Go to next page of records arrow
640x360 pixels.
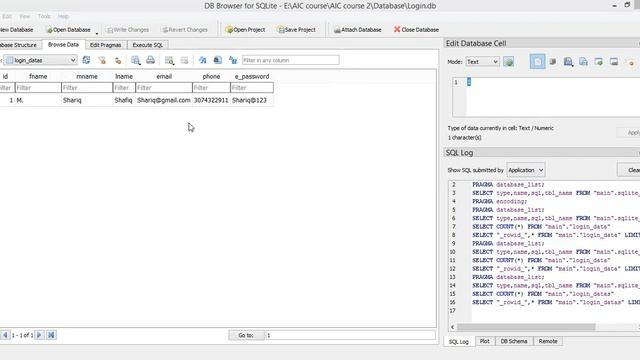coord(40,335)
